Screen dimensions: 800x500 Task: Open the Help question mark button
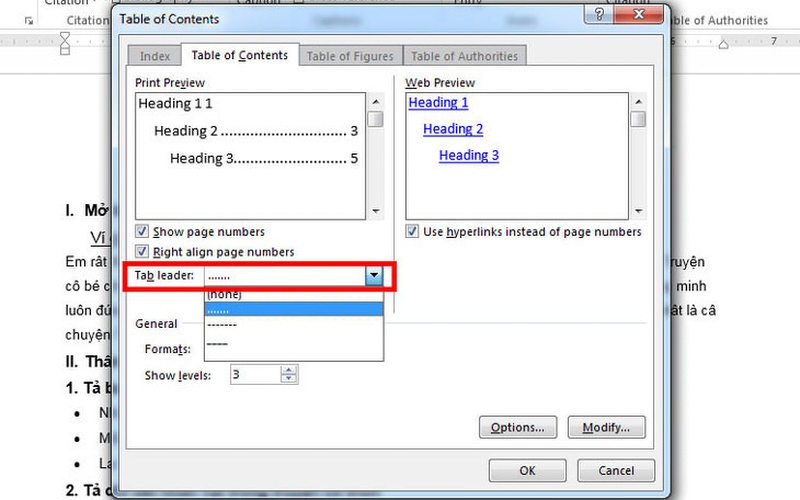pos(599,14)
